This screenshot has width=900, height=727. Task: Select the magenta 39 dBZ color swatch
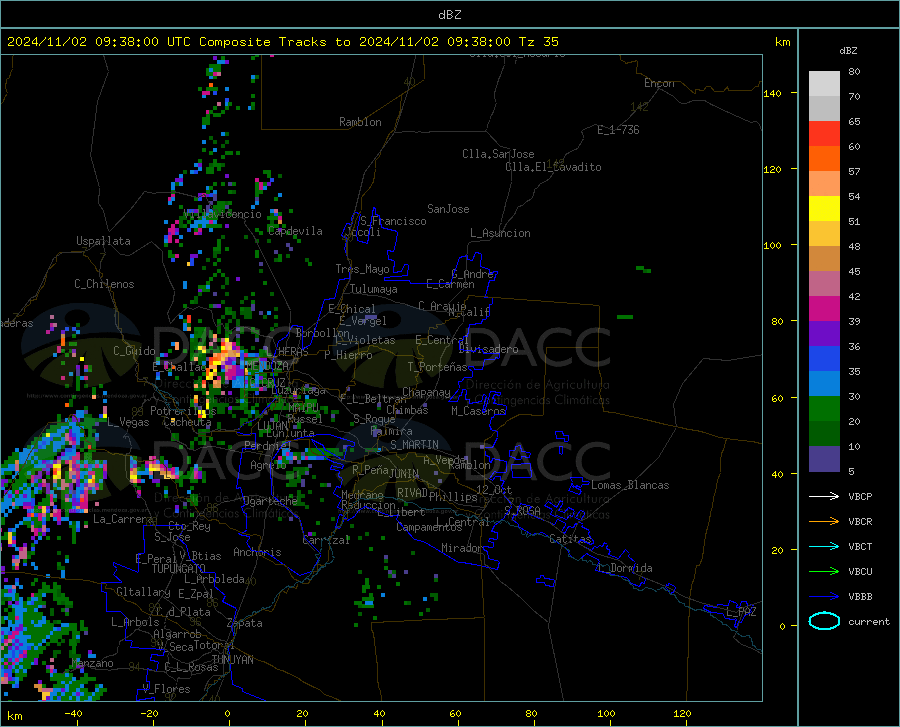click(824, 309)
